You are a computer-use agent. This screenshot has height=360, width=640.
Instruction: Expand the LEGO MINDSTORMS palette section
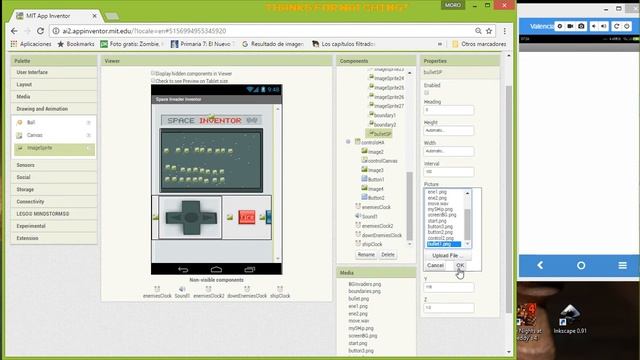click(x=54, y=214)
